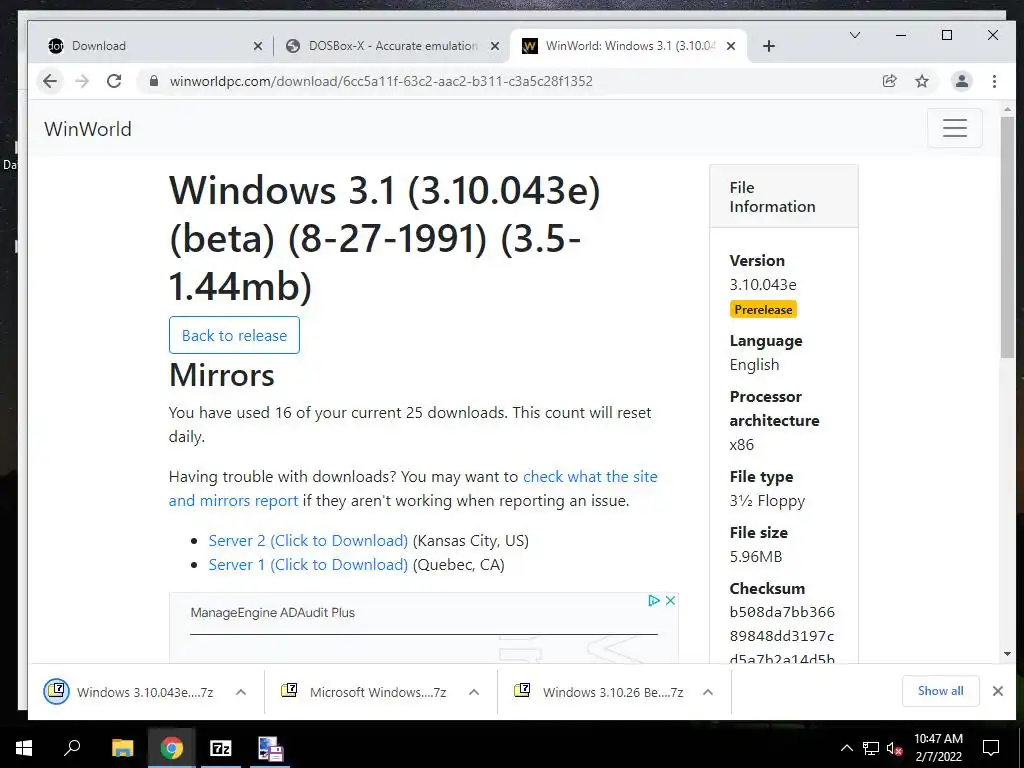Click the 3.10.043e version value
This screenshot has height=768, width=1024.
click(x=763, y=285)
